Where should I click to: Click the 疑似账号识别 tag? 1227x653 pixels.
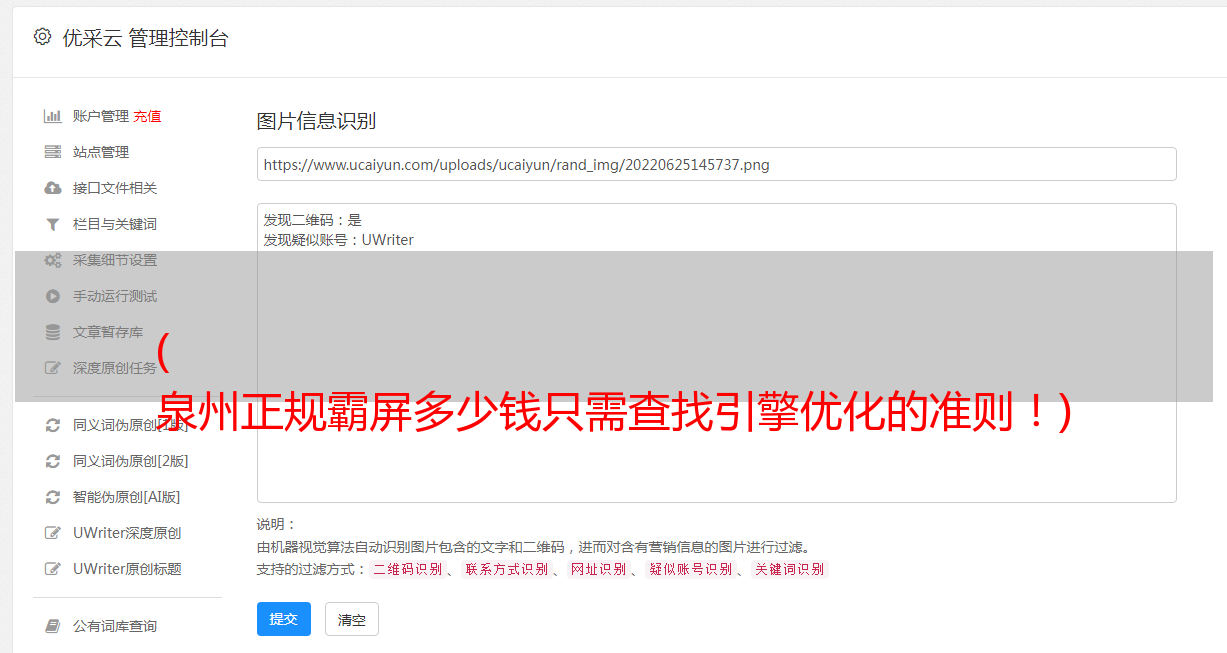tap(691, 569)
